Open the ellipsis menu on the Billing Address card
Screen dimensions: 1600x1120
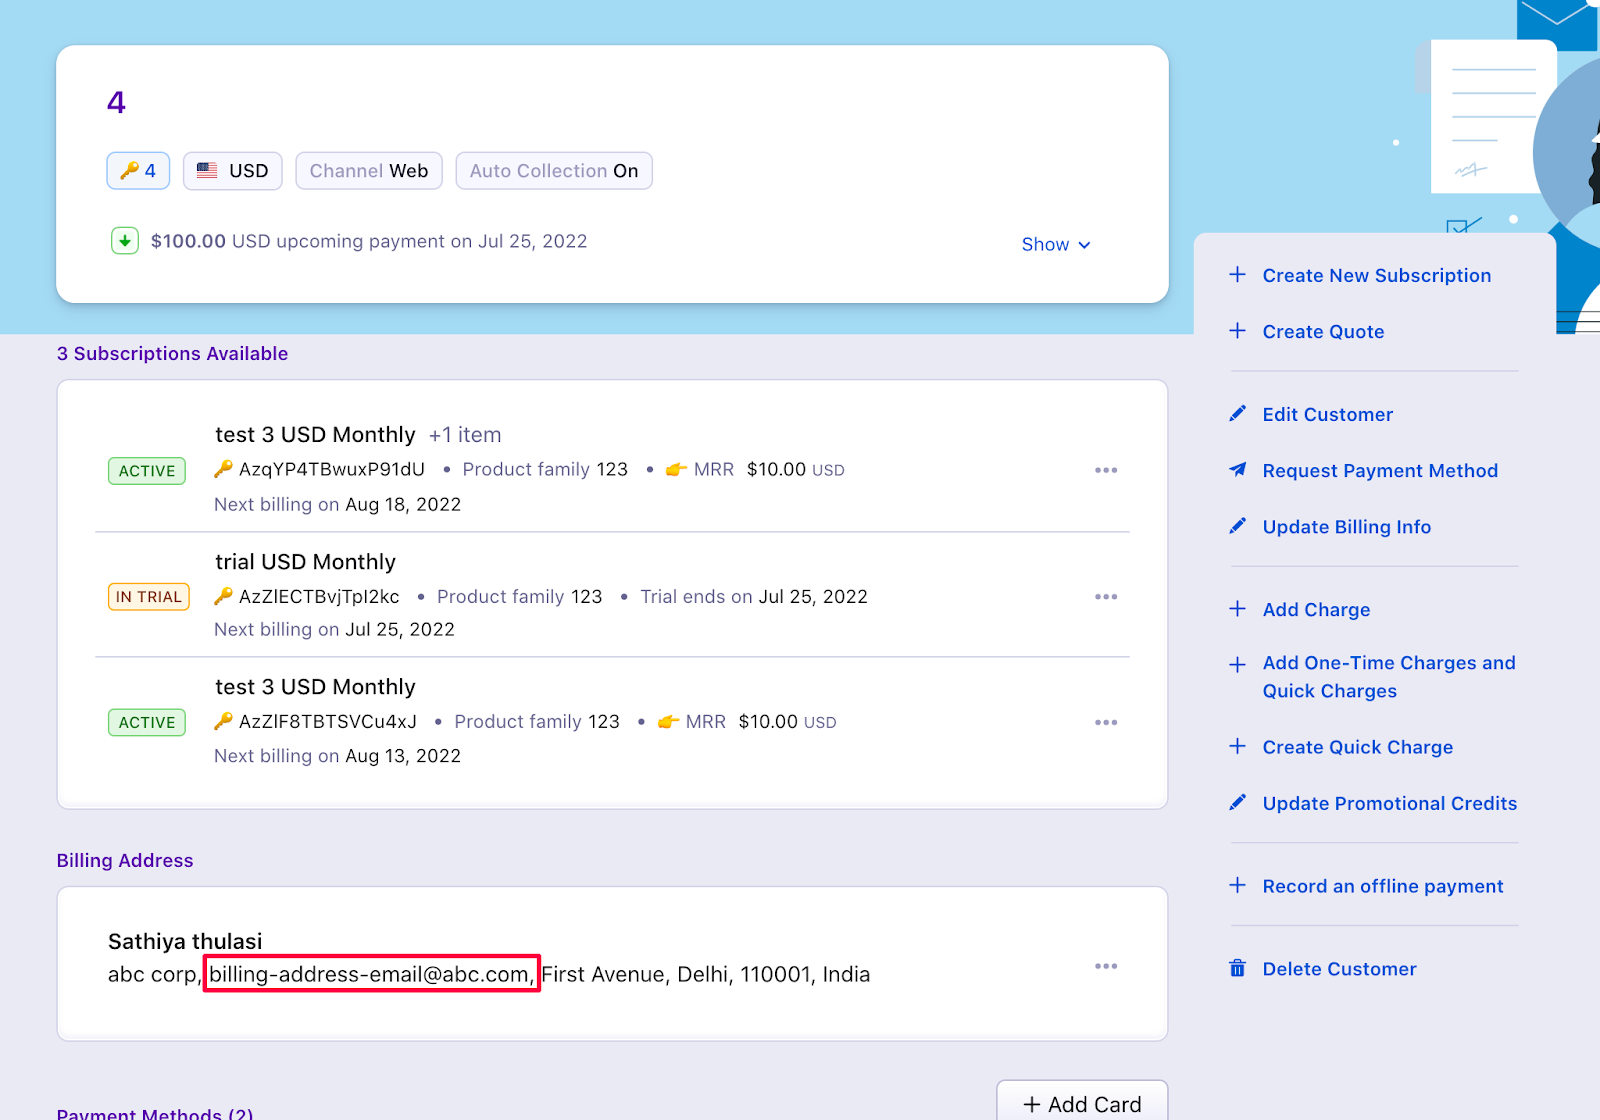pyautogui.click(x=1106, y=965)
